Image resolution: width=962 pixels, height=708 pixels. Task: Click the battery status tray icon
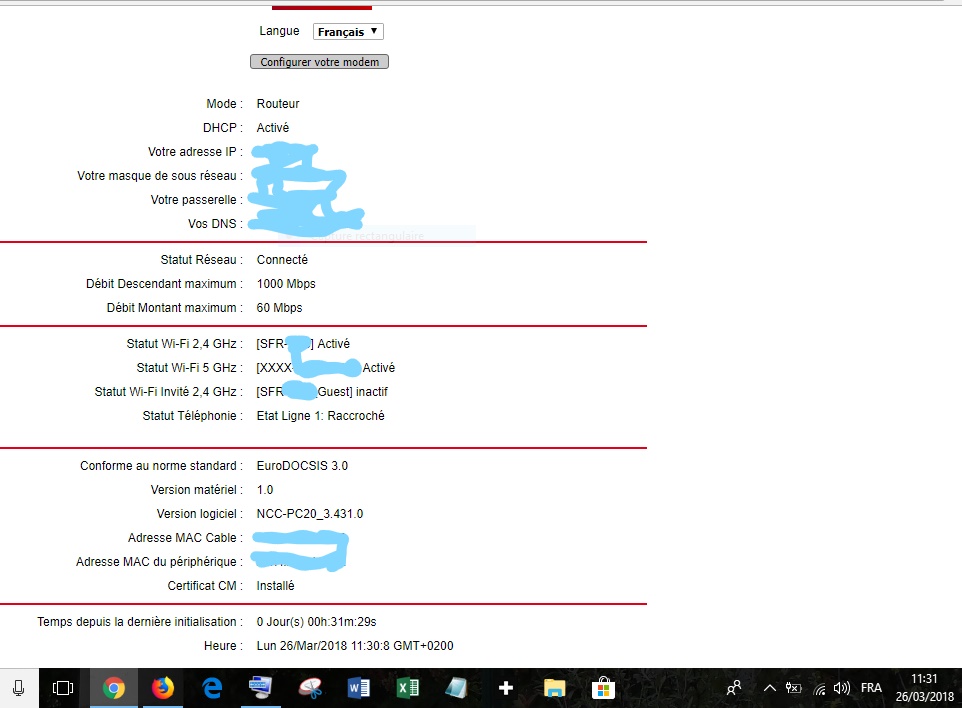(x=795, y=688)
